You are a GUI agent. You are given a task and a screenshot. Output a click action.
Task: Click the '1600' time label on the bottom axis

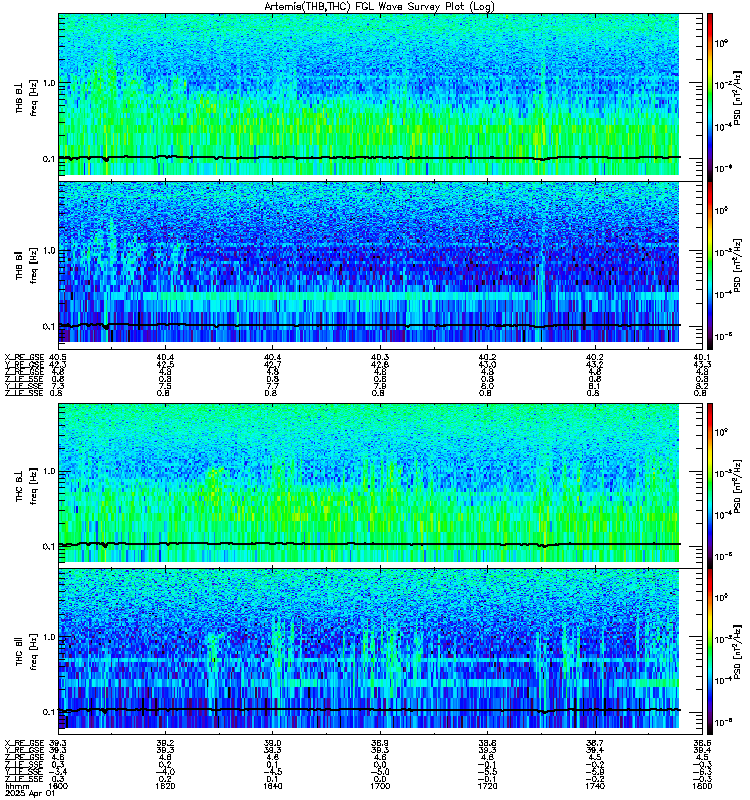click(x=58, y=786)
